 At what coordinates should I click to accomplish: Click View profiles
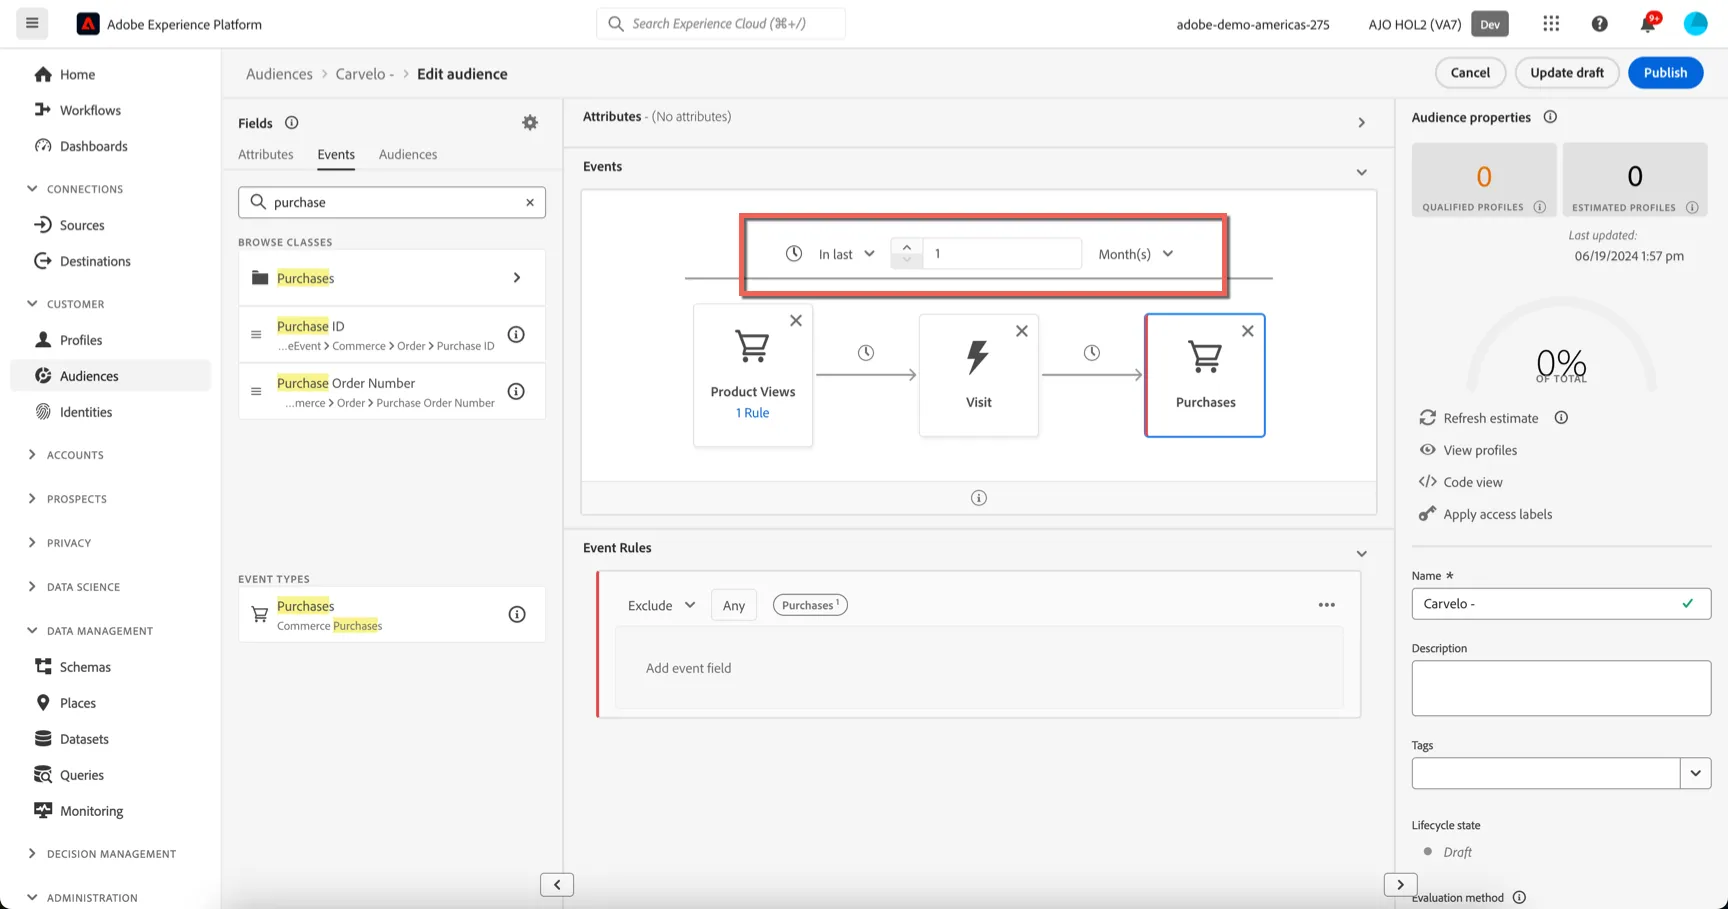1480,451
